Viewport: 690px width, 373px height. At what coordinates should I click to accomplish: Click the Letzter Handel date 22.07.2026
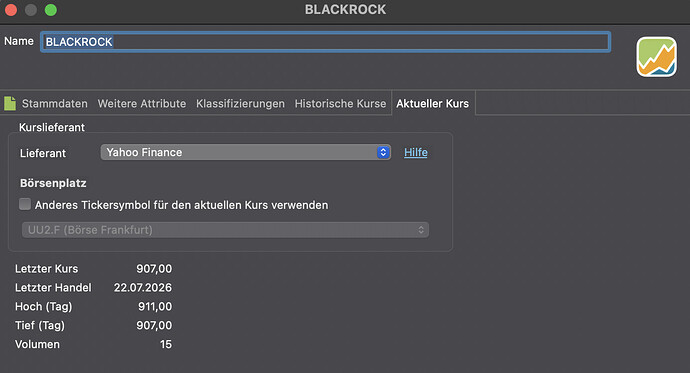(143, 287)
